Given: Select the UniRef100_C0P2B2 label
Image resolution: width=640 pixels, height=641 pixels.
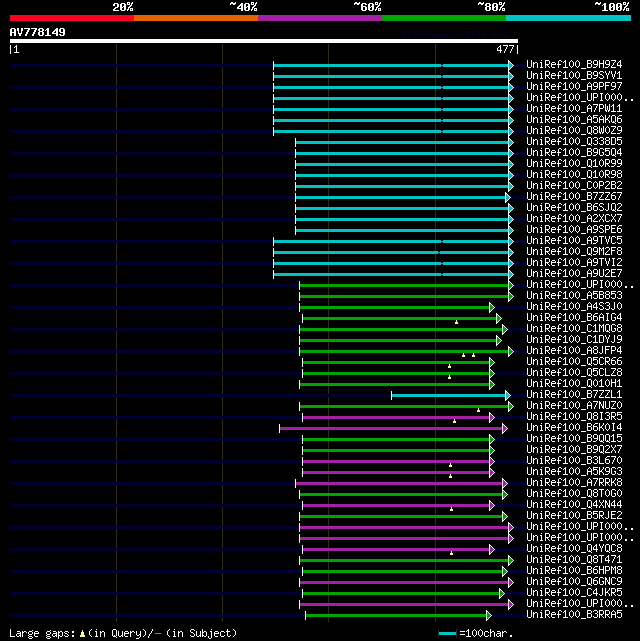Looking at the screenshot, I should (x=574, y=186).
